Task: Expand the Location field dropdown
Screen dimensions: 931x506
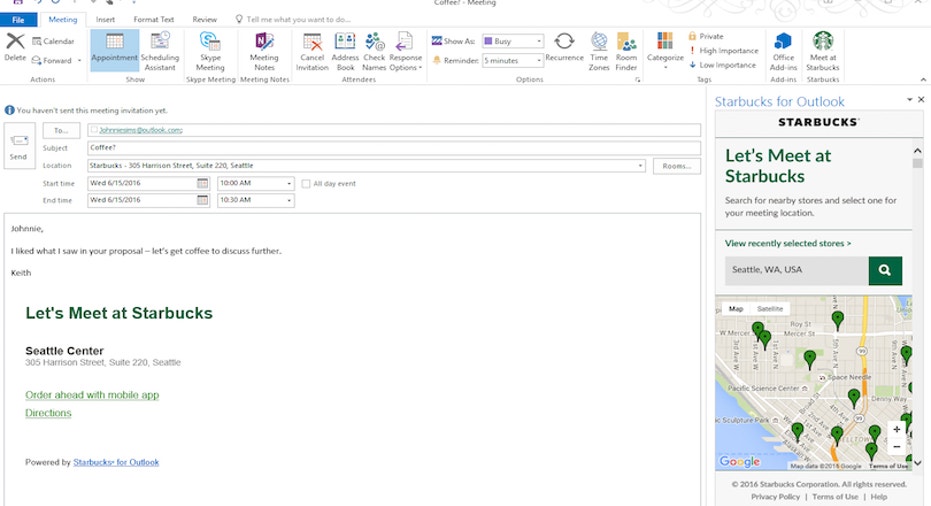Action: pyautogui.click(x=640, y=166)
